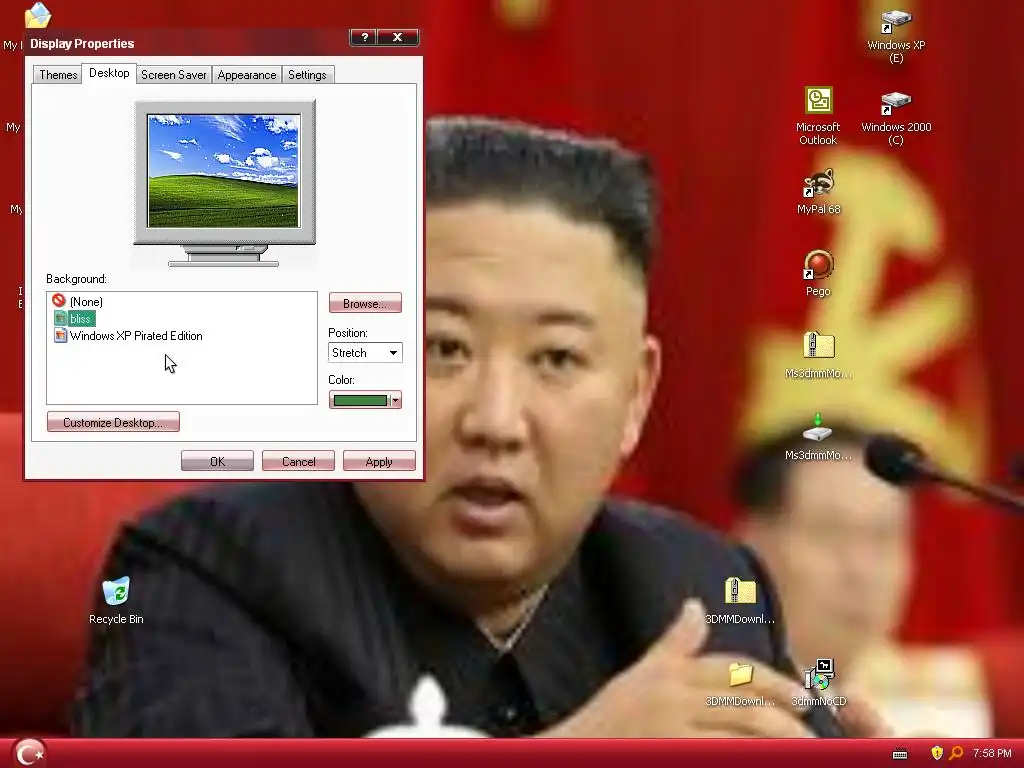Click Customize Desktop... button
1024x768 pixels.
pos(113,422)
